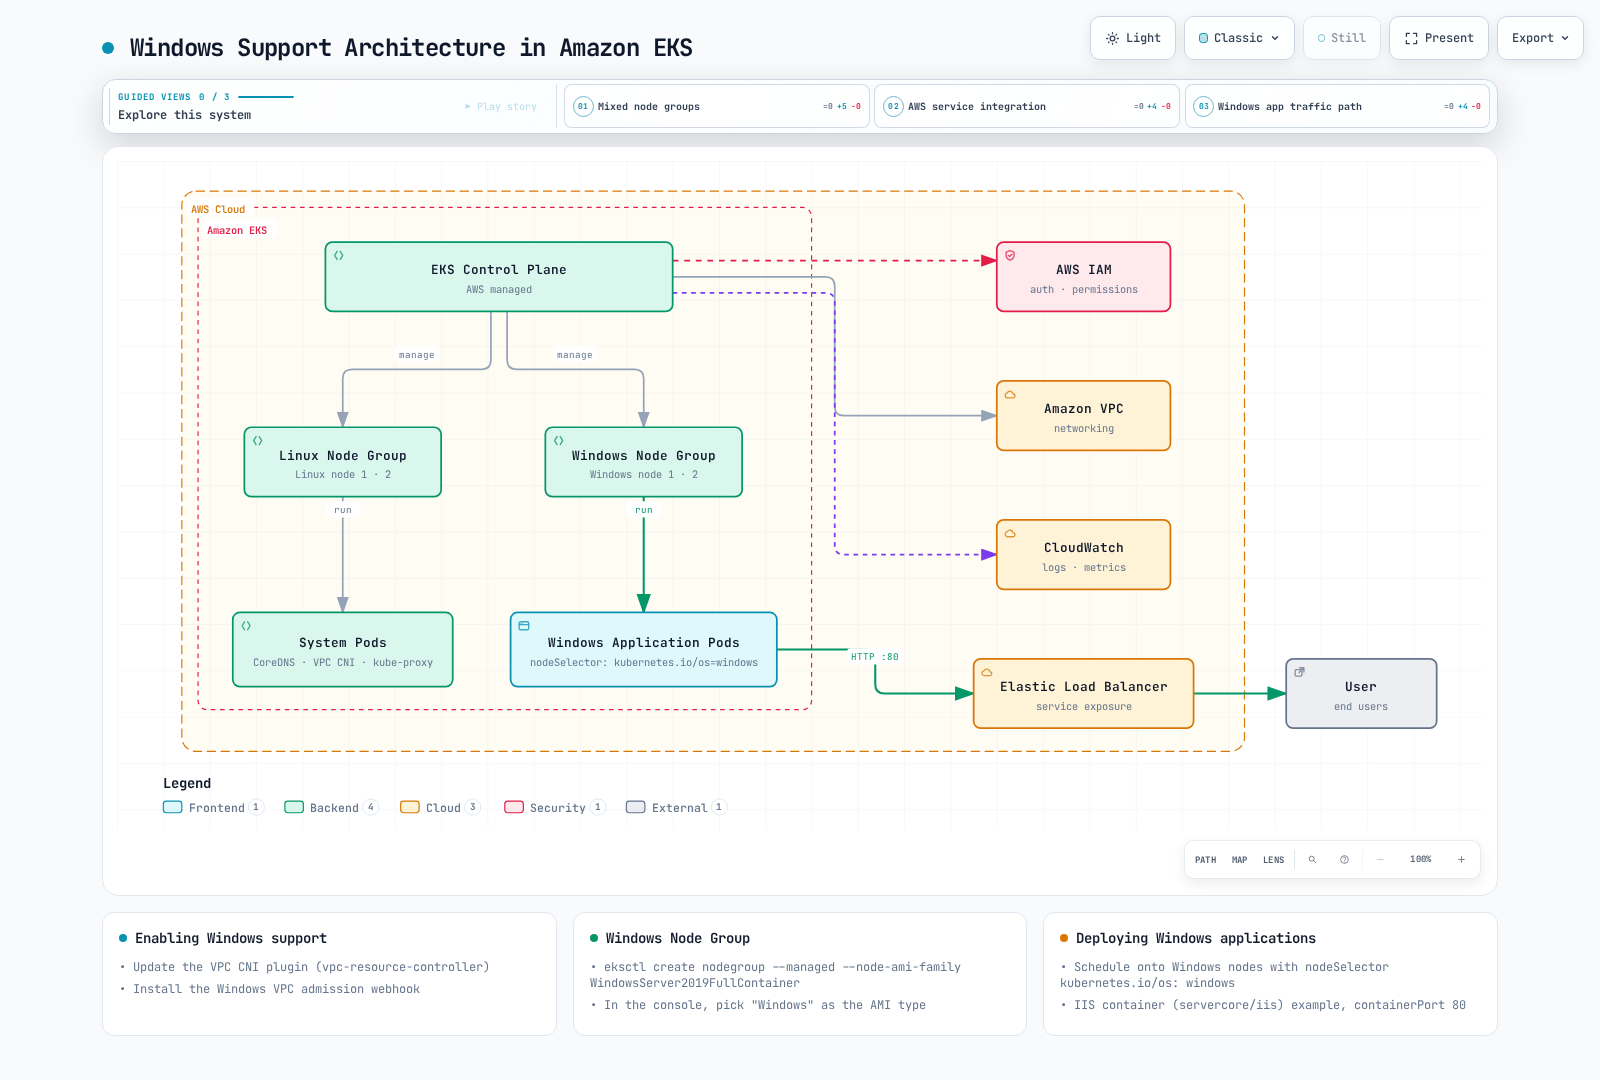Open the Classic style dropdown
1600x1080 pixels.
pyautogui.click(x=1239, y=38)
